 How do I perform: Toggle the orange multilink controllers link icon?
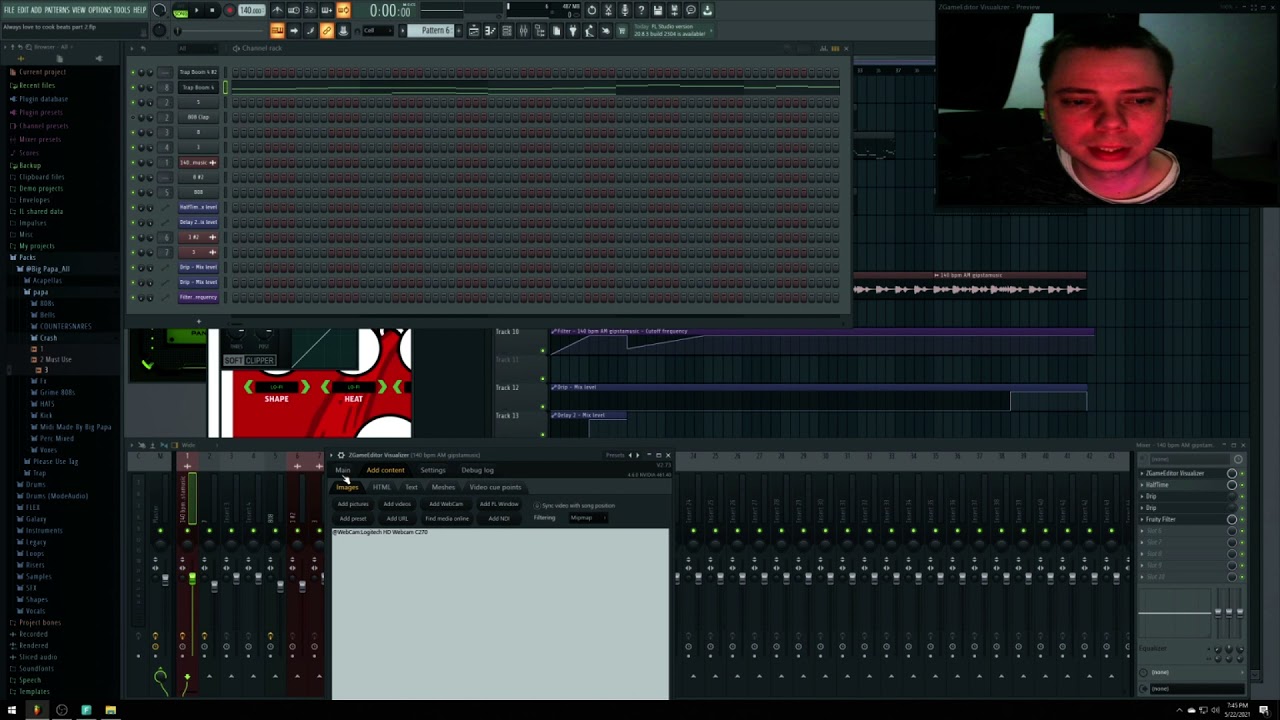326,31
